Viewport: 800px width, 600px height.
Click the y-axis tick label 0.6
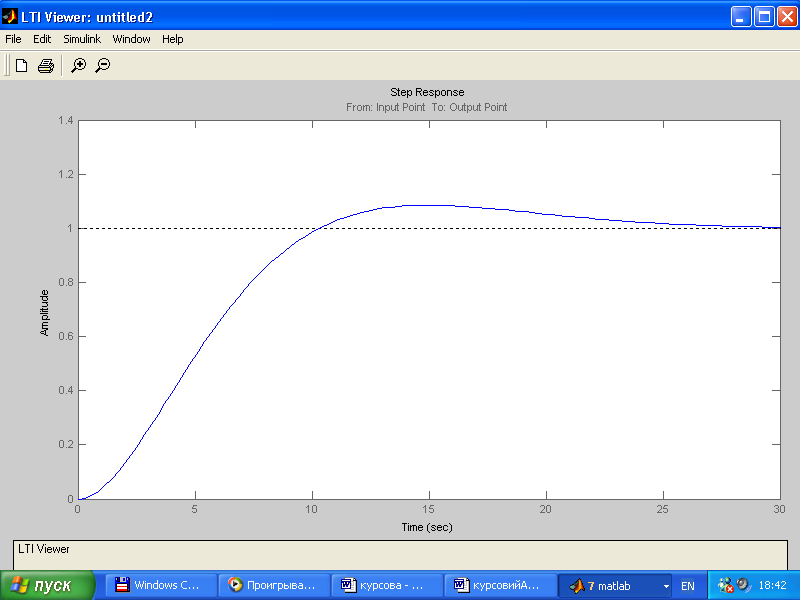[65, 336]
